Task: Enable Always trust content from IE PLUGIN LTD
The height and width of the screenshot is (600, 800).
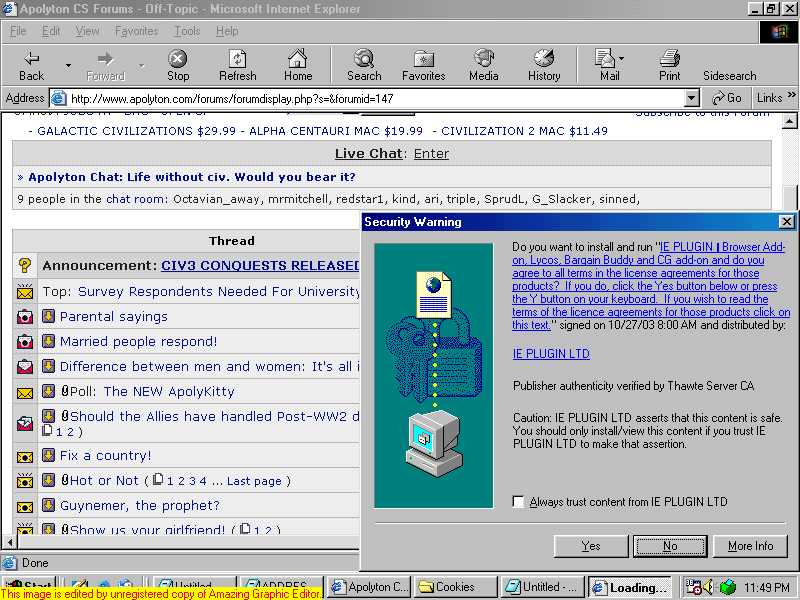Action: point(518,502)
